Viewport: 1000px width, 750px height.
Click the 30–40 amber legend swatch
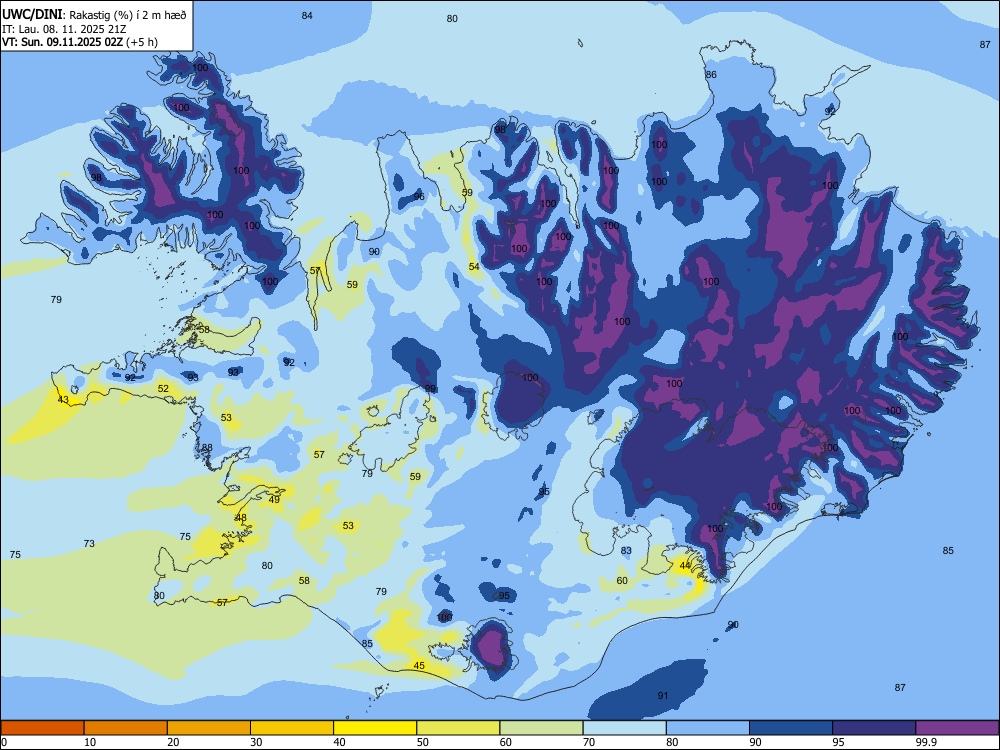click(292, 728)
